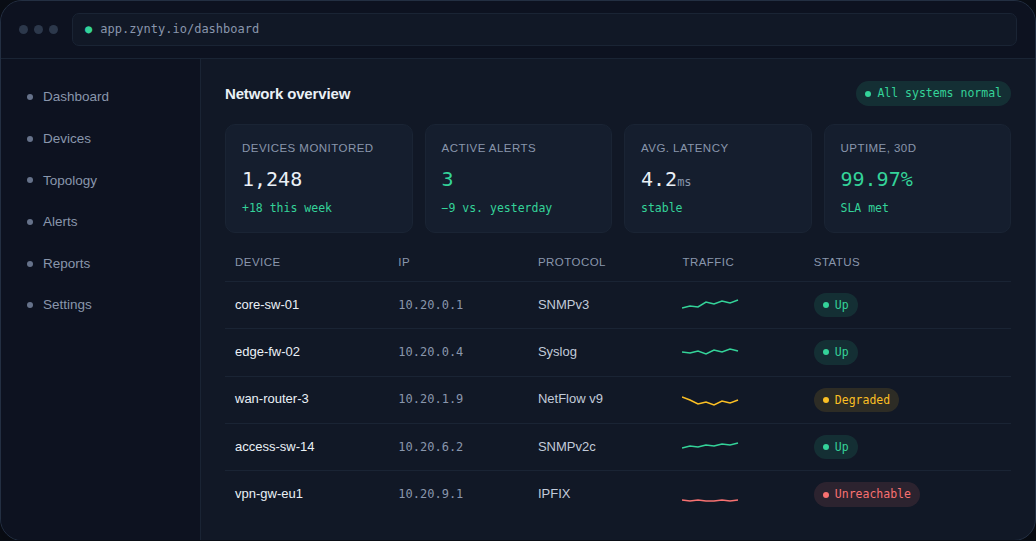Viewport: 1036px width, 541px height.
Task: Click IP address 10.20.0.4
Action: click(431, 352)
